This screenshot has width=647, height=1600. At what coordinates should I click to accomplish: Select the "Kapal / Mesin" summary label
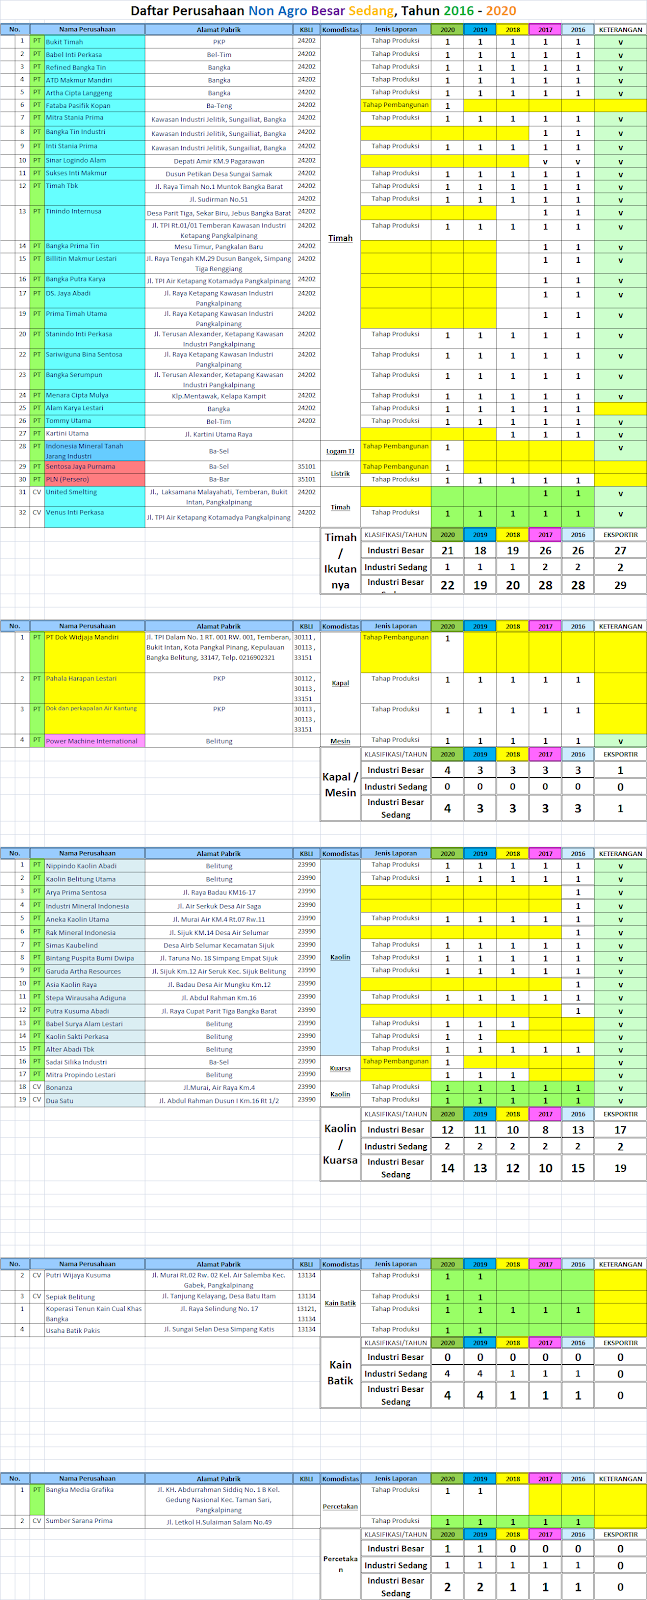(x=340, y=785)
